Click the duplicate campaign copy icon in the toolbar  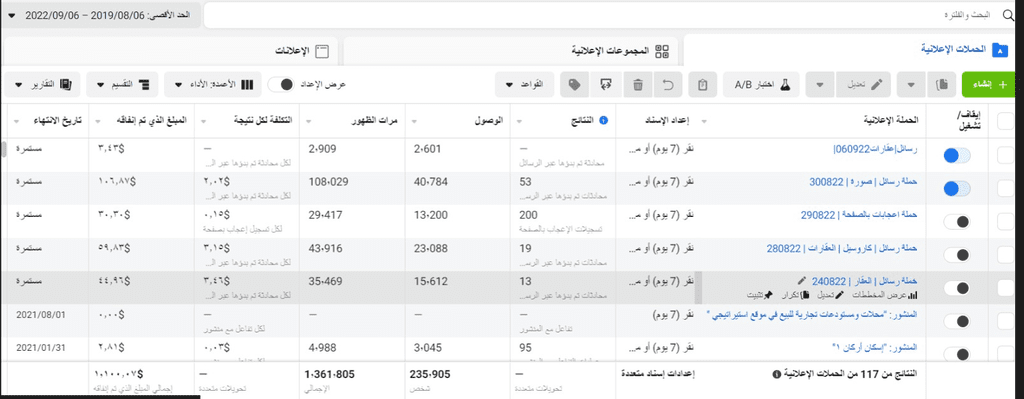pyautogui.click(x=942, y=84)
